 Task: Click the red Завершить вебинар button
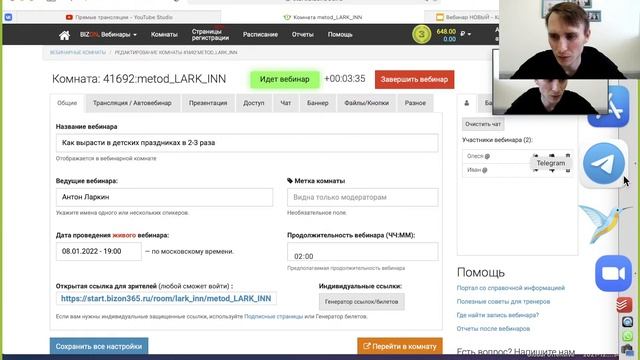(414, 80)
